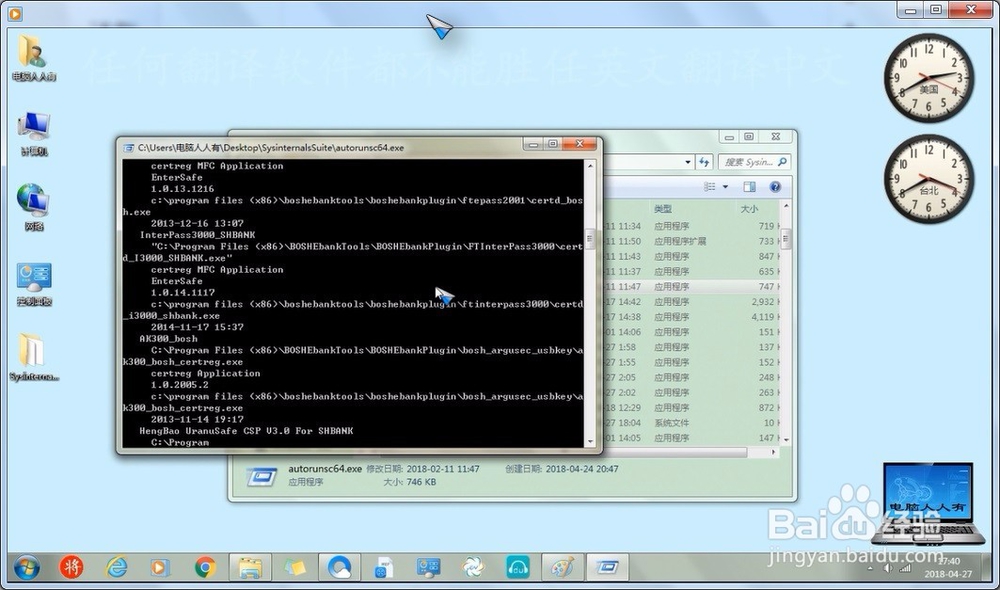Open the sticky notes taskbar icon
The image size is (1000, 590).
[x=294, y=566]
